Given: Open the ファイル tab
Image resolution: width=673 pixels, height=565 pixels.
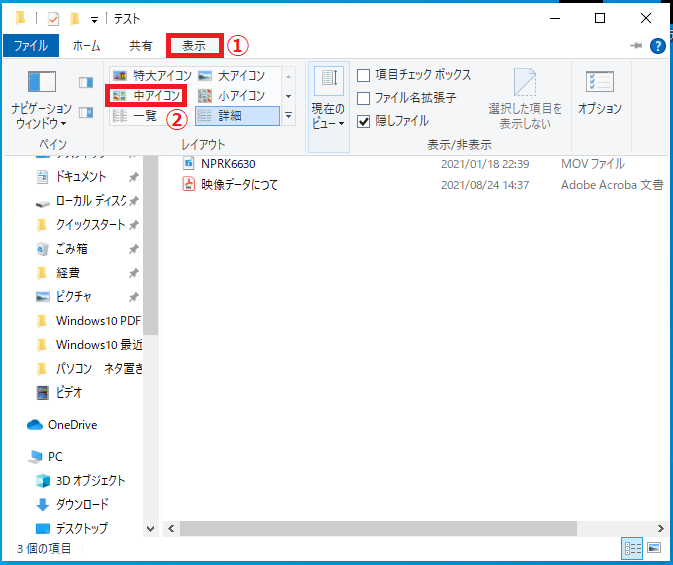Looking at the screenshot, I should [30, 46].
